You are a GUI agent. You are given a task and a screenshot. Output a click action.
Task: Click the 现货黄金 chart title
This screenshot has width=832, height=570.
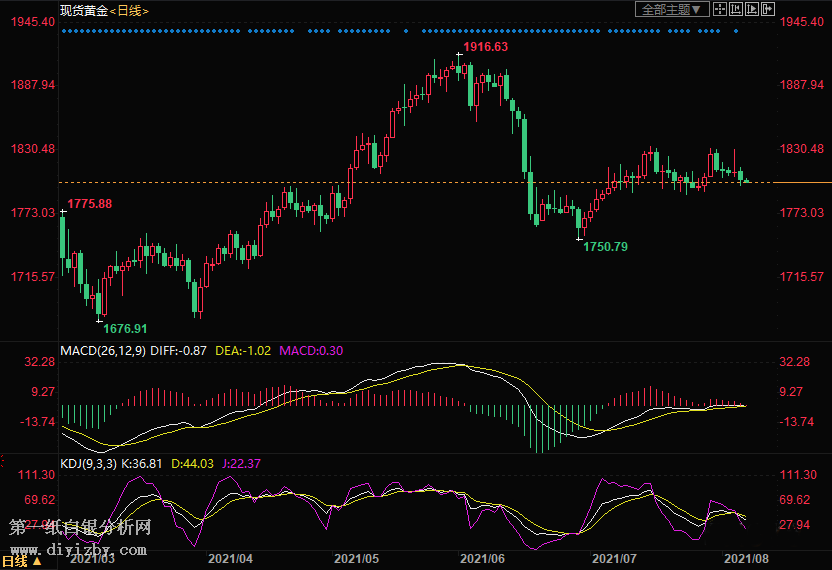[x=83, y=10]
